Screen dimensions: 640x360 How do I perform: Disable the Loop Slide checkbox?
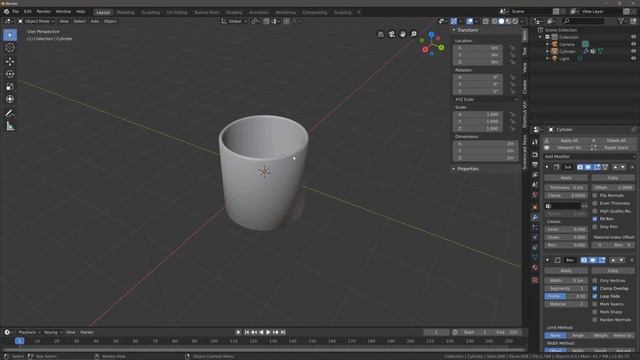click(x=595, y=296)
